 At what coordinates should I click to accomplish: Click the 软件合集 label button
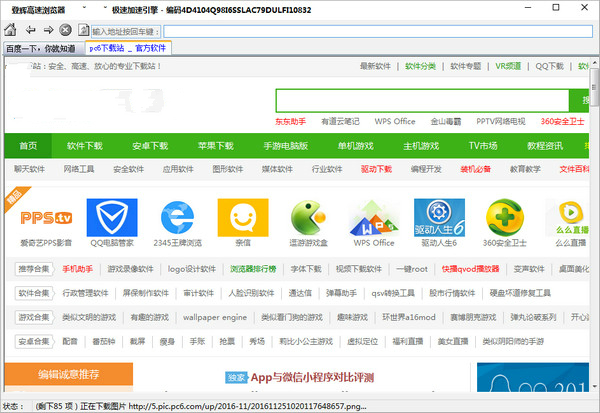[x=34, y=293]
